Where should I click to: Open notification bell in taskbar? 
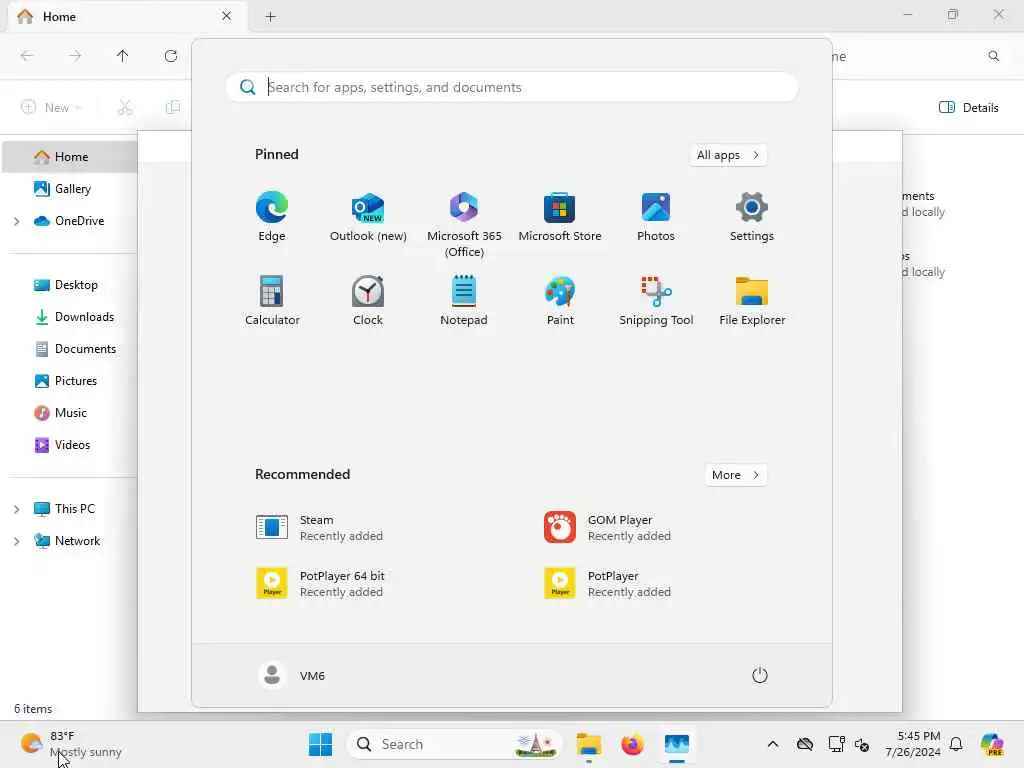click(x=956, y=744)
